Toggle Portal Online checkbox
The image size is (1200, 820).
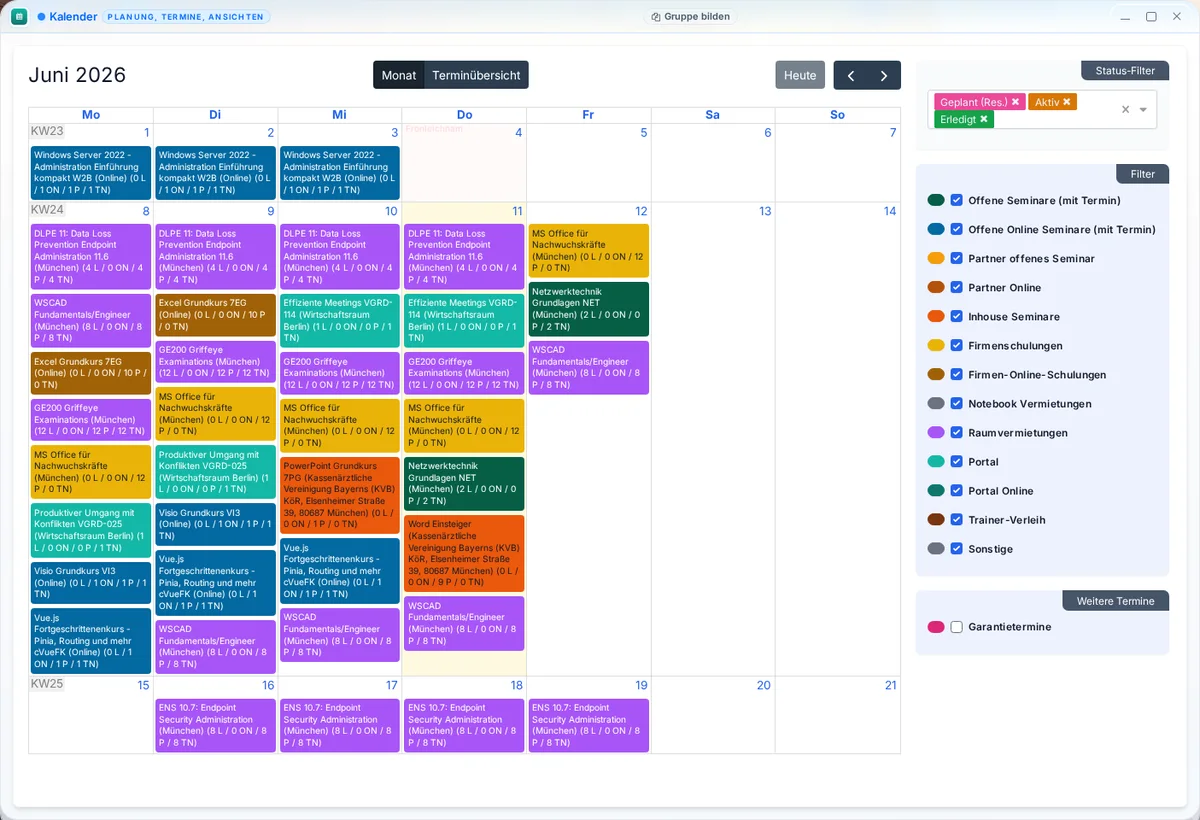(x=957, y=490)
